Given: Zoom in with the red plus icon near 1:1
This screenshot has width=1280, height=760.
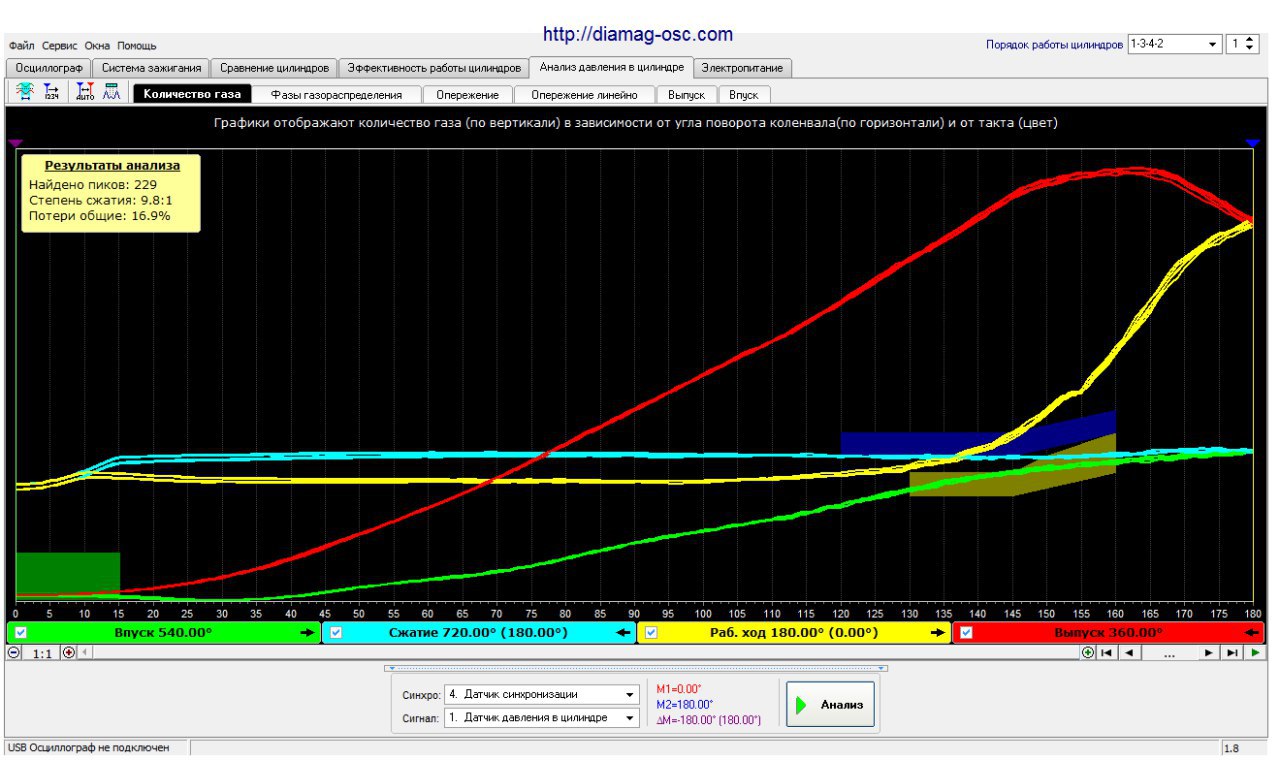Looking at the screenshot, I should 69,652.
